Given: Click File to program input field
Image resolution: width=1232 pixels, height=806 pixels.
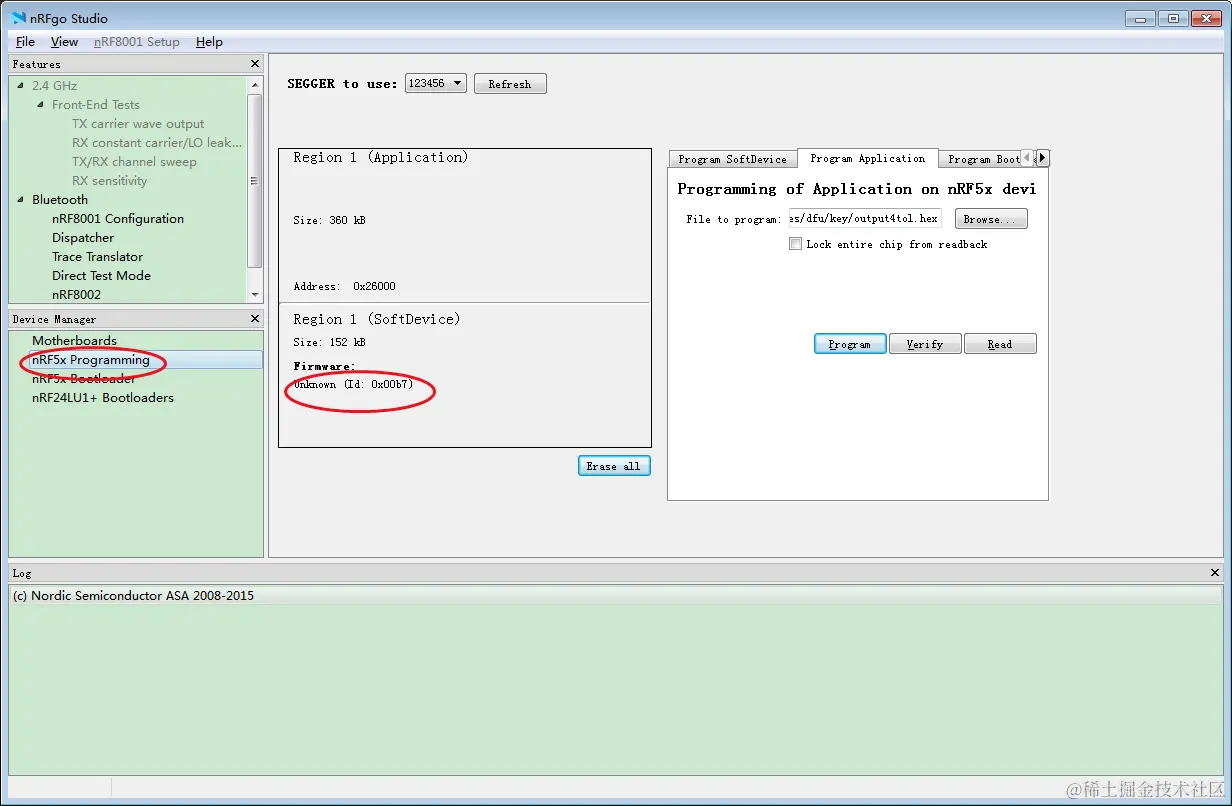Looking at the screenshot, I should click(865, 219).
